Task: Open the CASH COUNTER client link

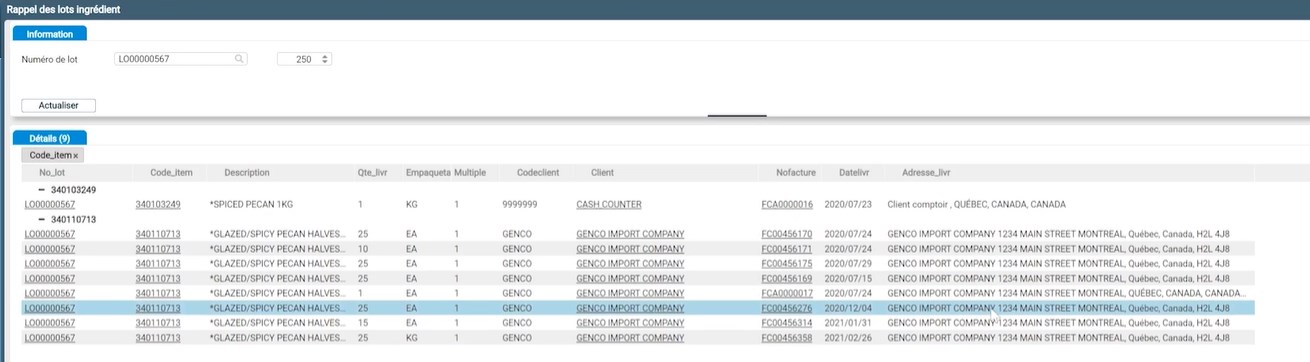Action: click(608, 204)
